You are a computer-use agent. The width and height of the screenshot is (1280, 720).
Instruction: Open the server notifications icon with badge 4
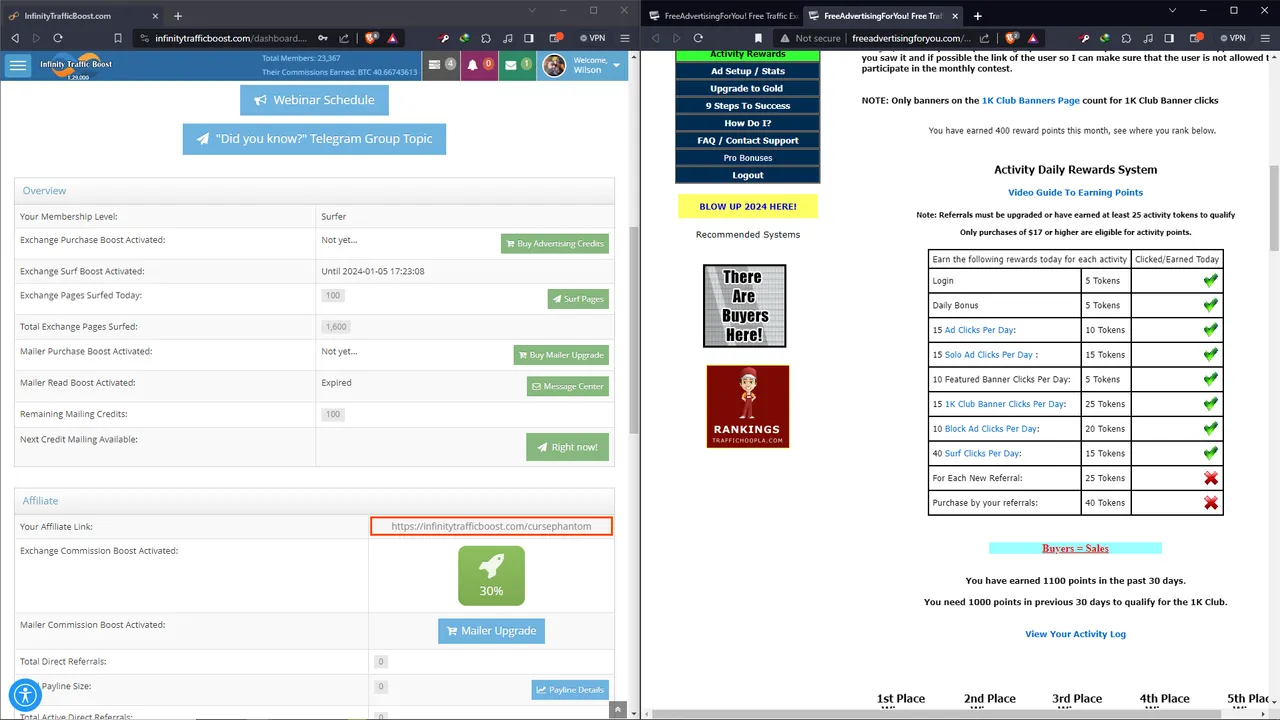point(440,65)
